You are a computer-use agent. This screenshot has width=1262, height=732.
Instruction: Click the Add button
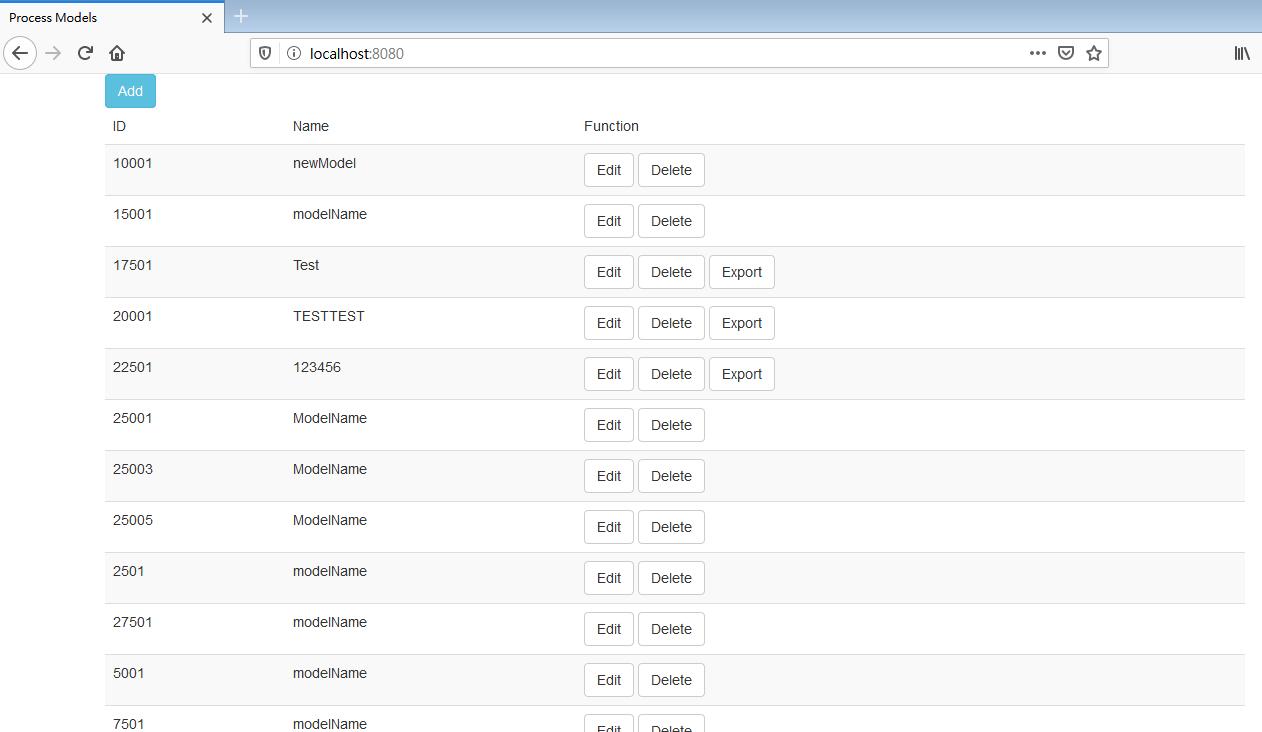[130, 91]
